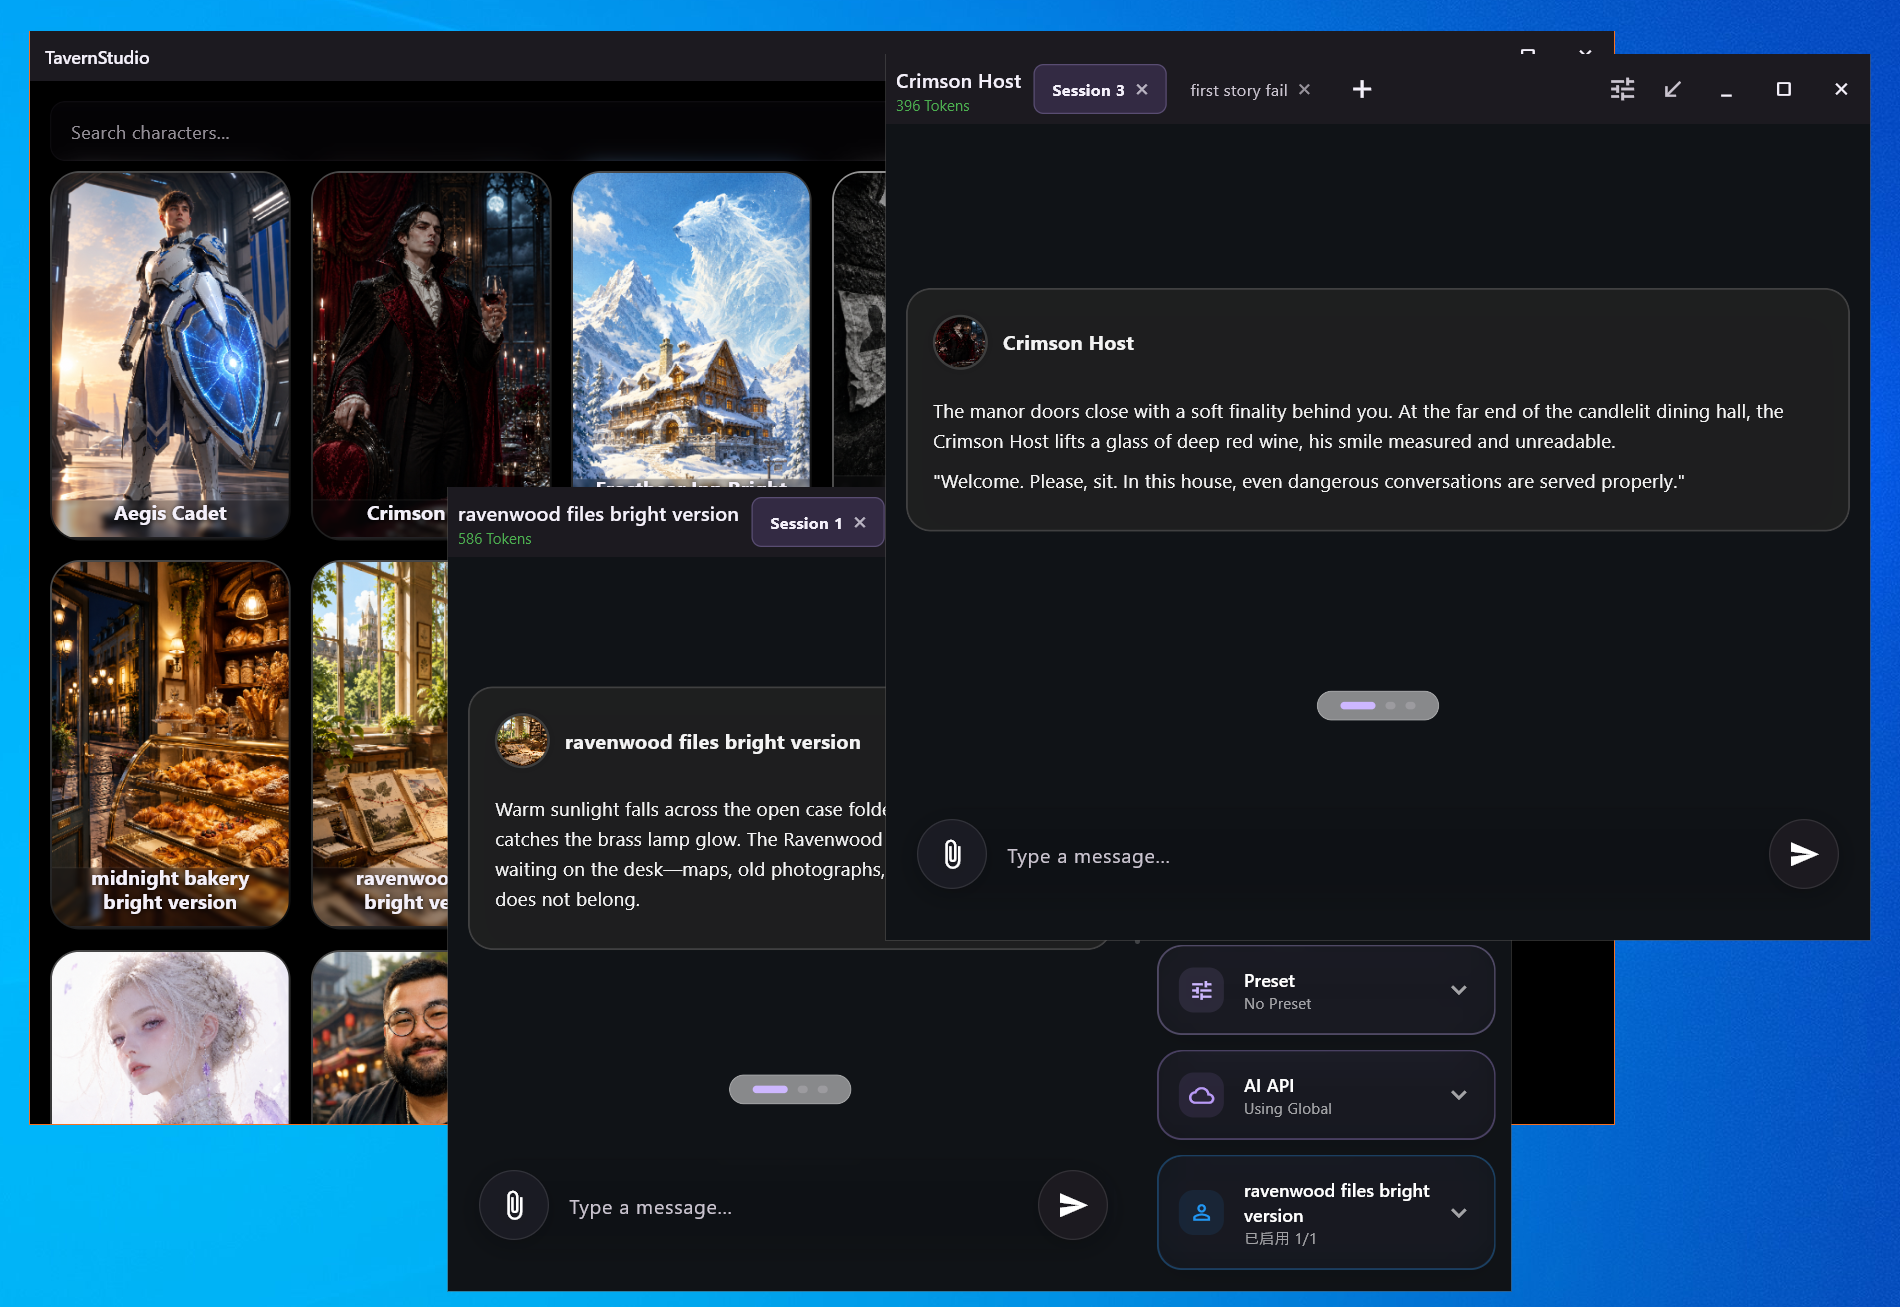This screenshot has width=1900, height=1307.
Task: Close the Session 1 tab in ravenwood window
Action: [860, 522]
